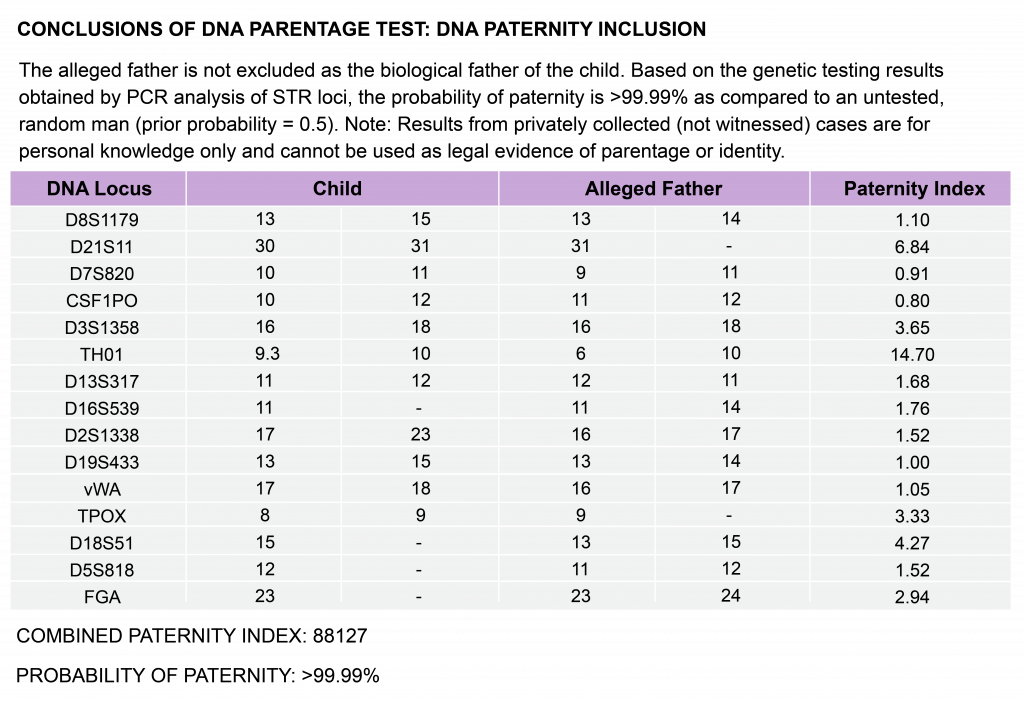The height and width of the screenshot is (702, 1024).
Task: Click the Conclusions of DNA Parentage Test heading
Action: coord(361,29)
